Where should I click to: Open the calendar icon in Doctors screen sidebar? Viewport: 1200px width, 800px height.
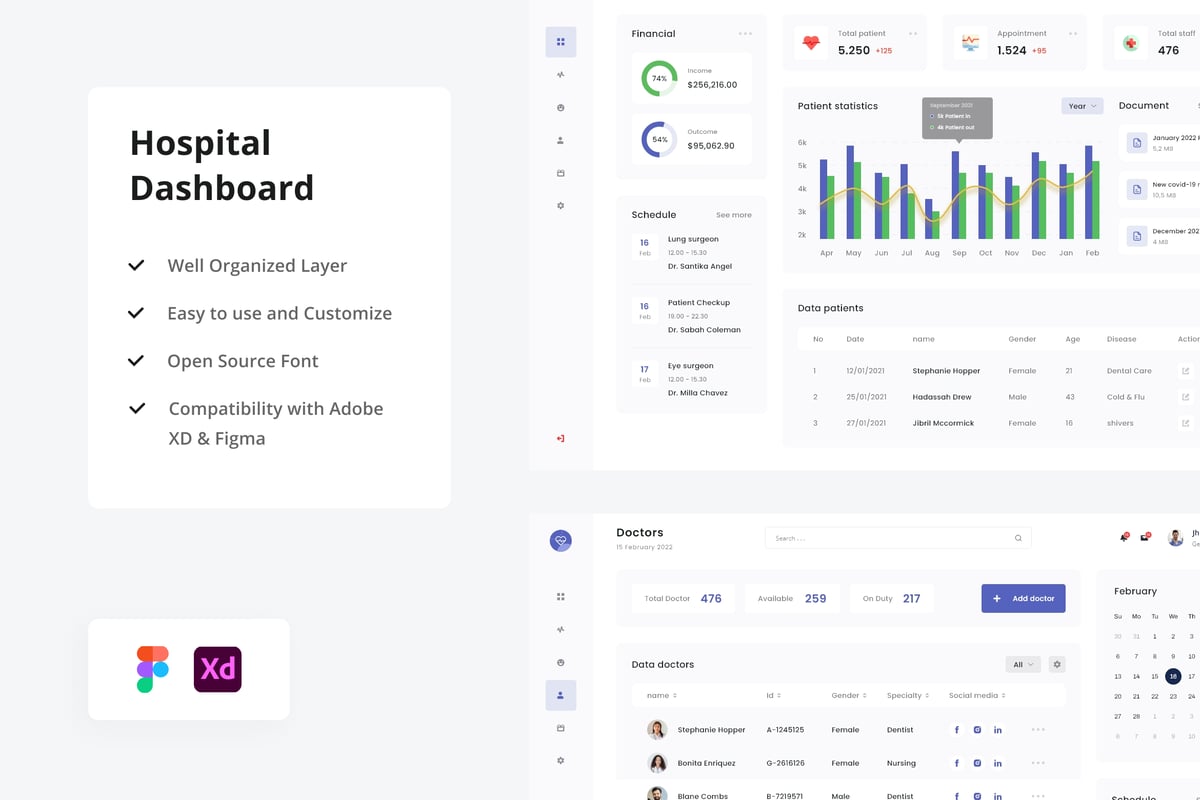(x=560, y=728)
